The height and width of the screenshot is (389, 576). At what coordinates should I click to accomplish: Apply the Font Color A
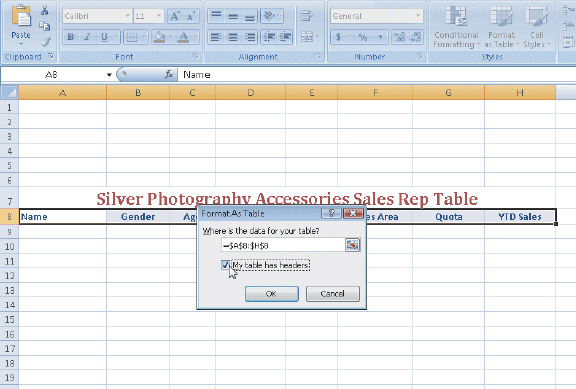point(183,37)
